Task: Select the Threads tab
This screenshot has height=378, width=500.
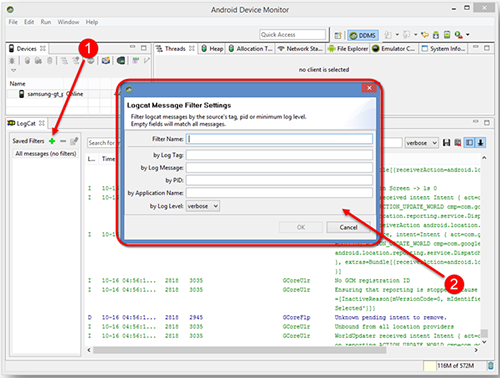Action: pos(175,49)
